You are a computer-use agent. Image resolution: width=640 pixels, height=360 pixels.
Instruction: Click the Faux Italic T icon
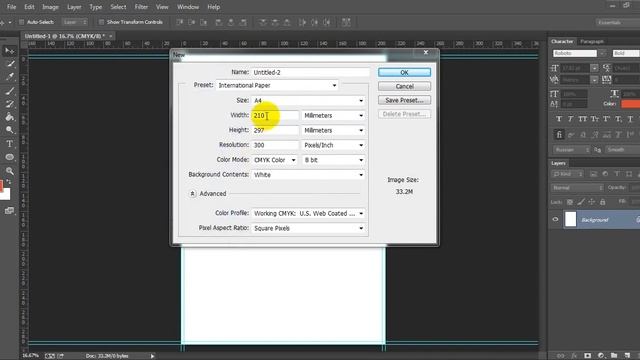click(x=571, y=119)
